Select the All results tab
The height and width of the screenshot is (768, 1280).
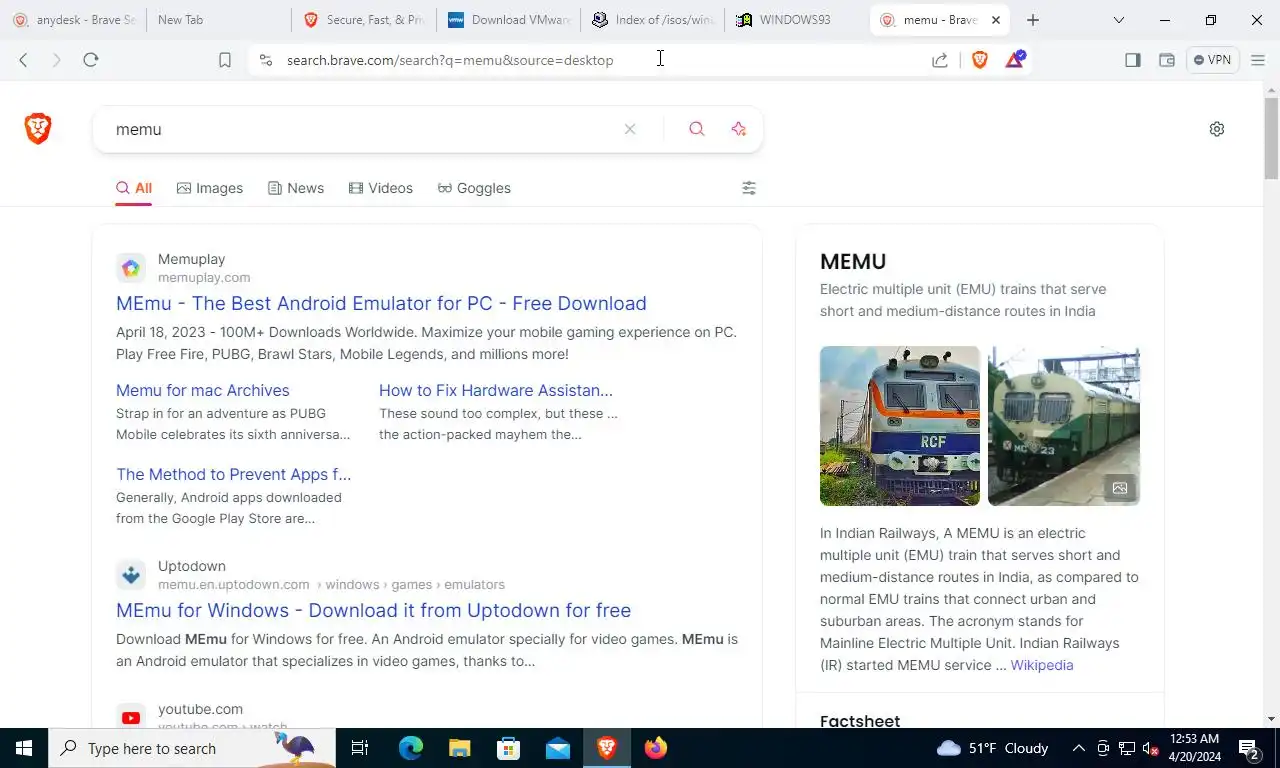[134, 188]
